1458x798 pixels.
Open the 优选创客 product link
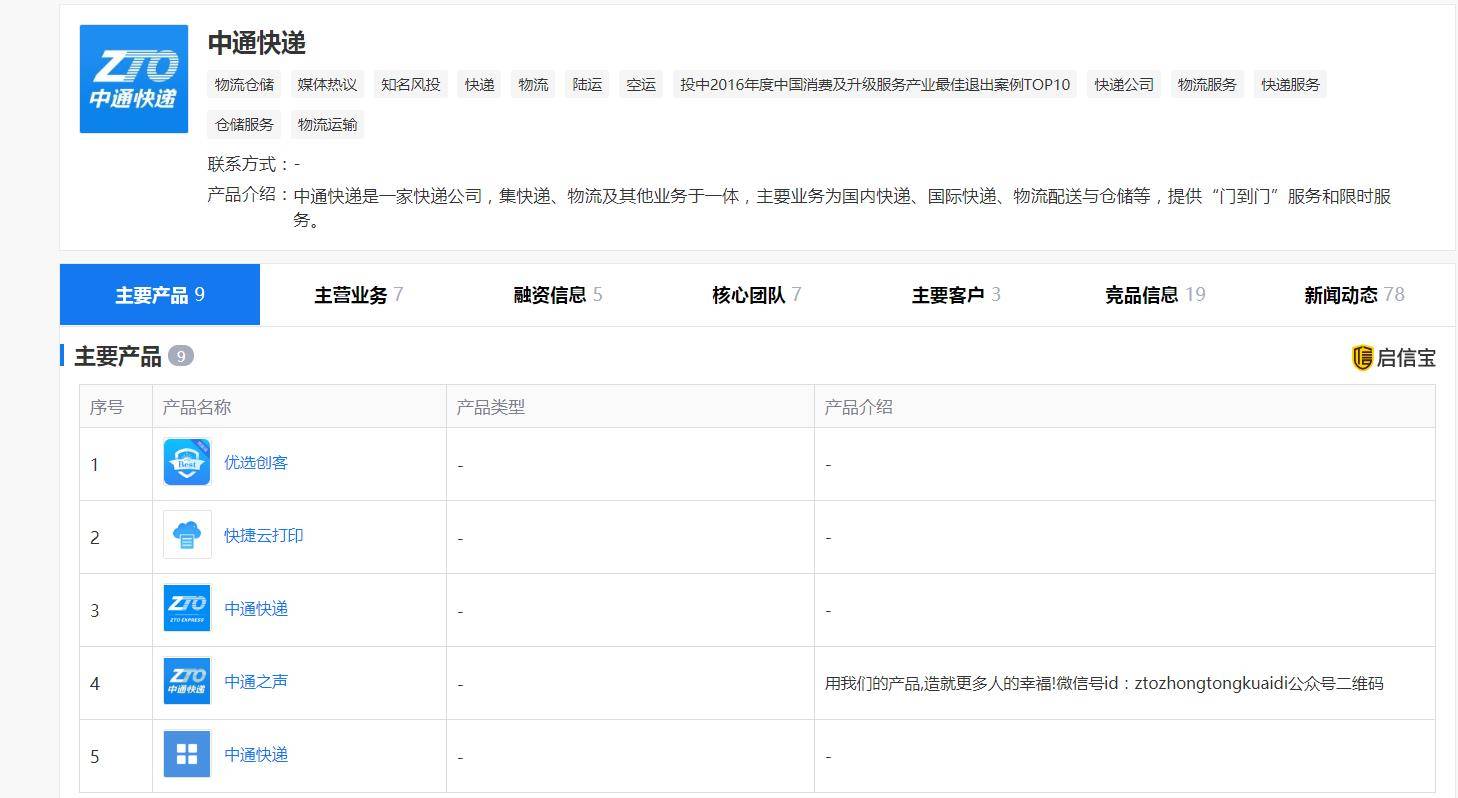(256, 463)
